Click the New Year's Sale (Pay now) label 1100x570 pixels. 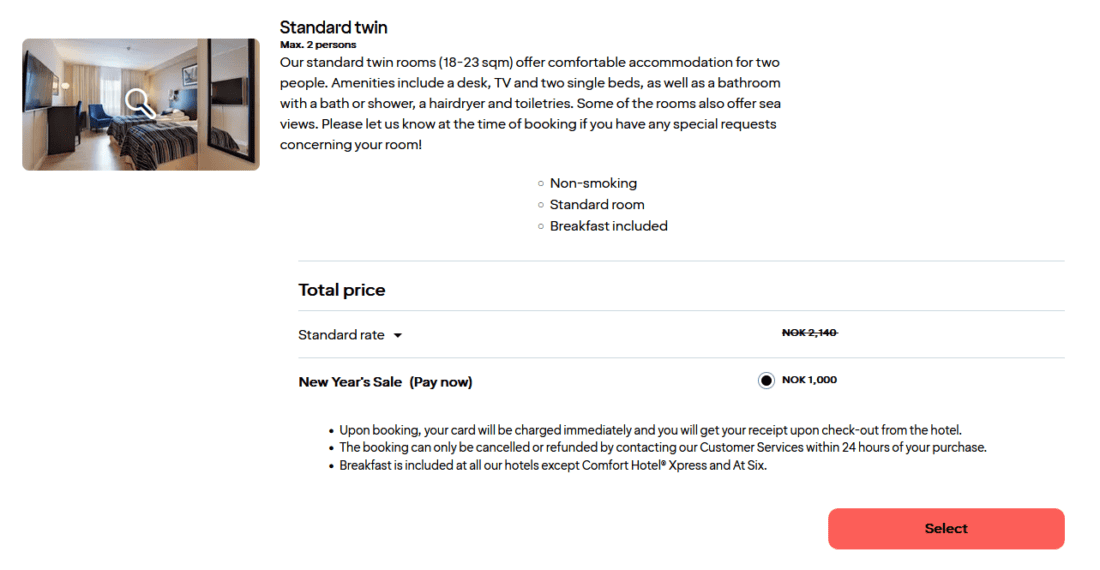pos(385,382)
